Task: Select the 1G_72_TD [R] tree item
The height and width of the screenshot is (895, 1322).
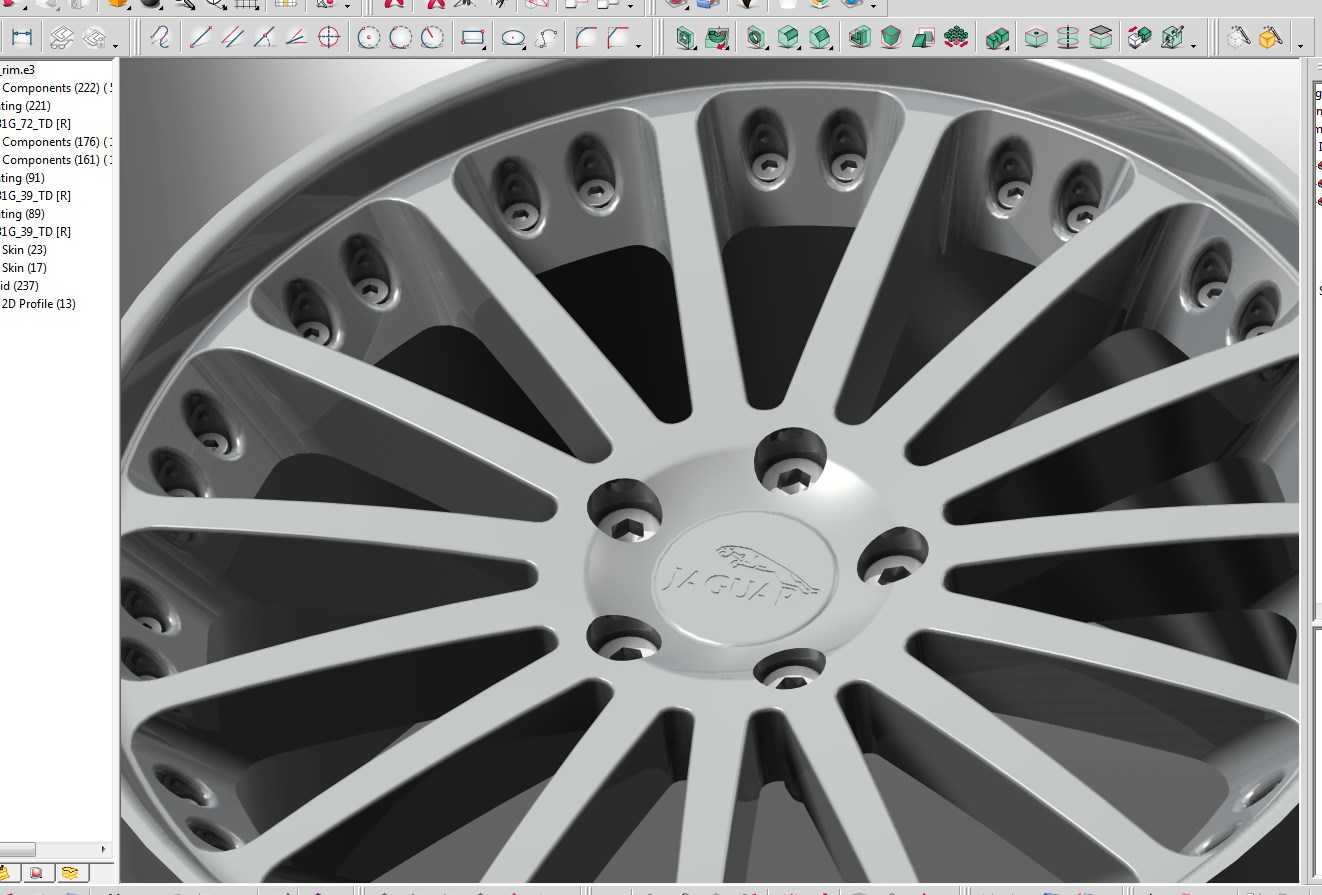Action: (35, 124)
